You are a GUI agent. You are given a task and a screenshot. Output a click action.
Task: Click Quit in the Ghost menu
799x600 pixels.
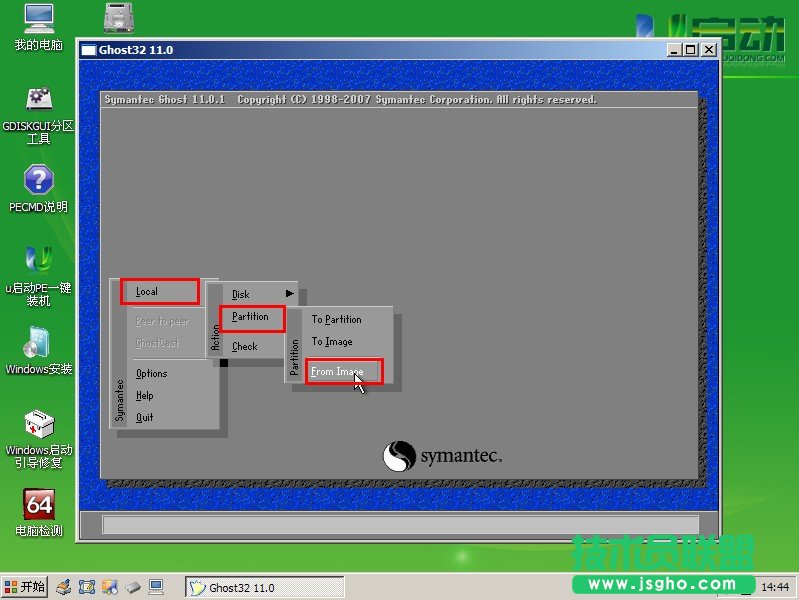tap(145, 418)
